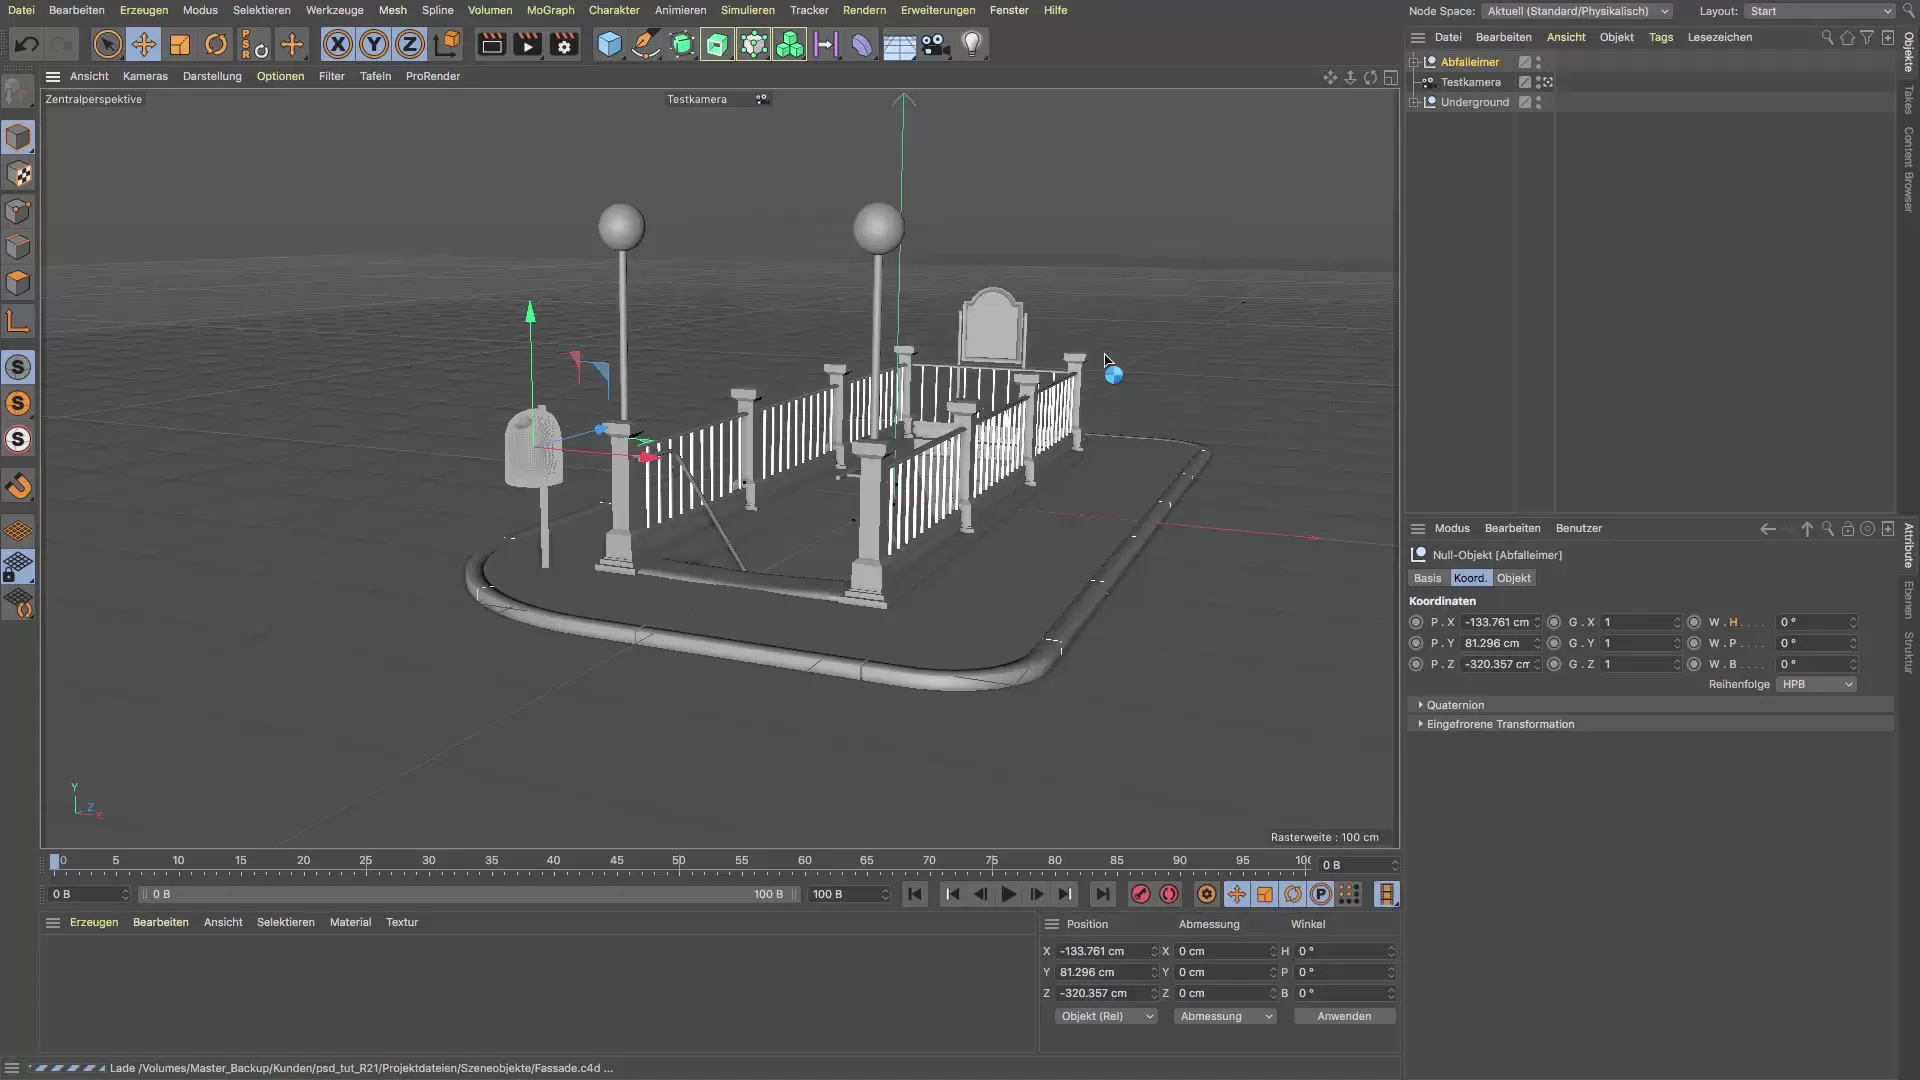Toggle the Y axis lock
Screen dimensions: 1920x1080
[374, 44]
